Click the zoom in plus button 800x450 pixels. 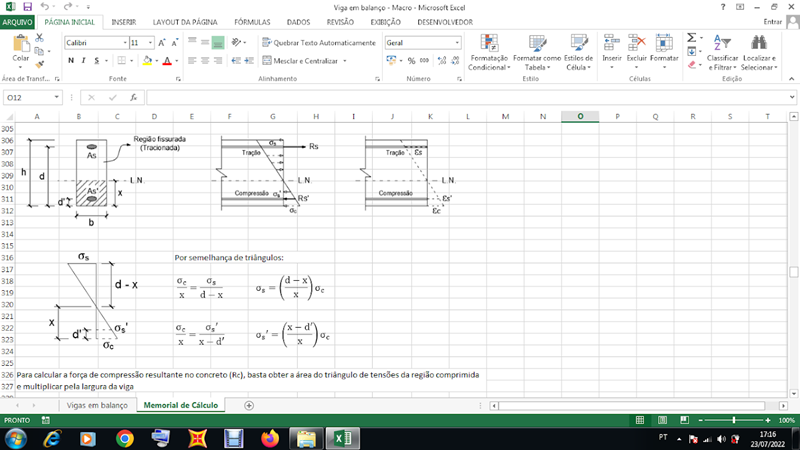coord(768,420)
